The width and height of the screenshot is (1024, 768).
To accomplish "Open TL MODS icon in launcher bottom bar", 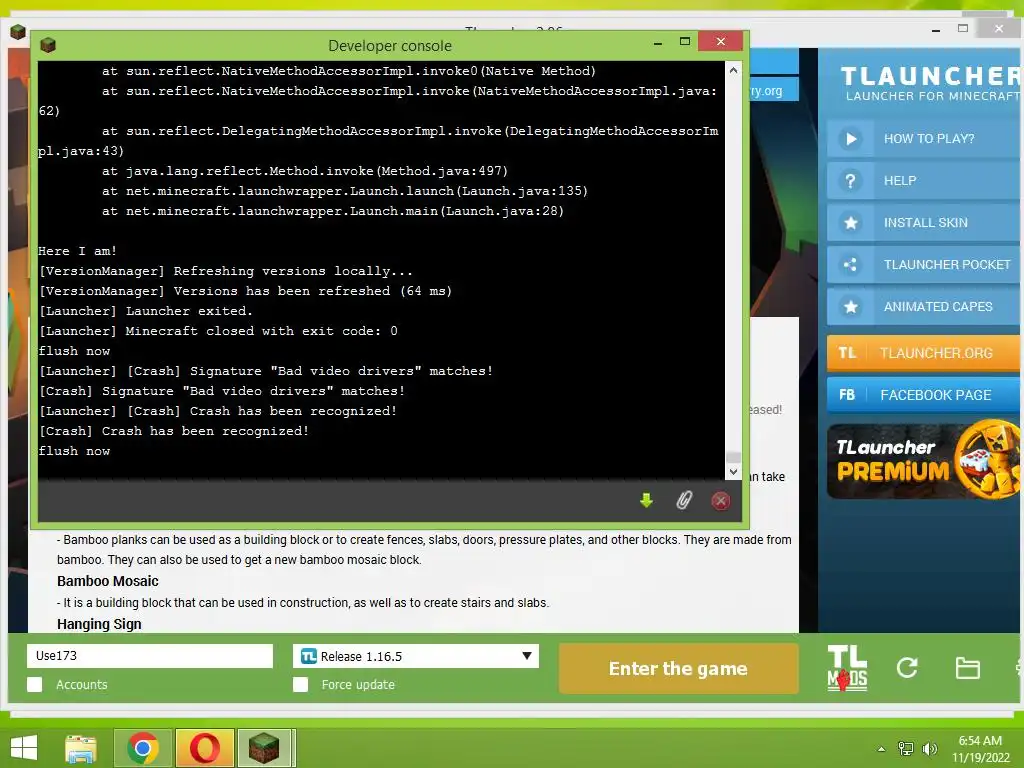I will pyautogui.click(x=847, y=667).
